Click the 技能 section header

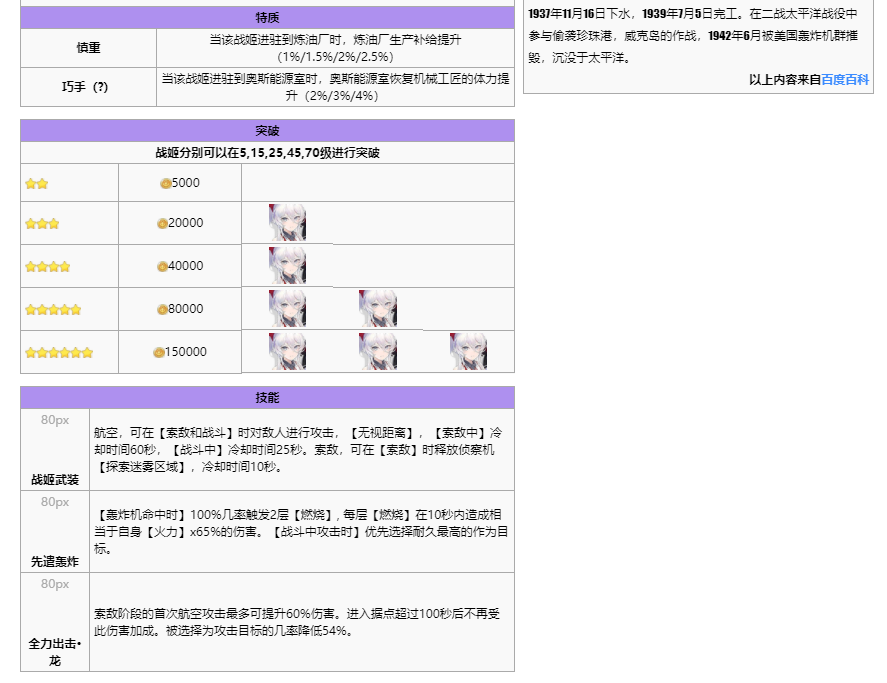[267, 398]
